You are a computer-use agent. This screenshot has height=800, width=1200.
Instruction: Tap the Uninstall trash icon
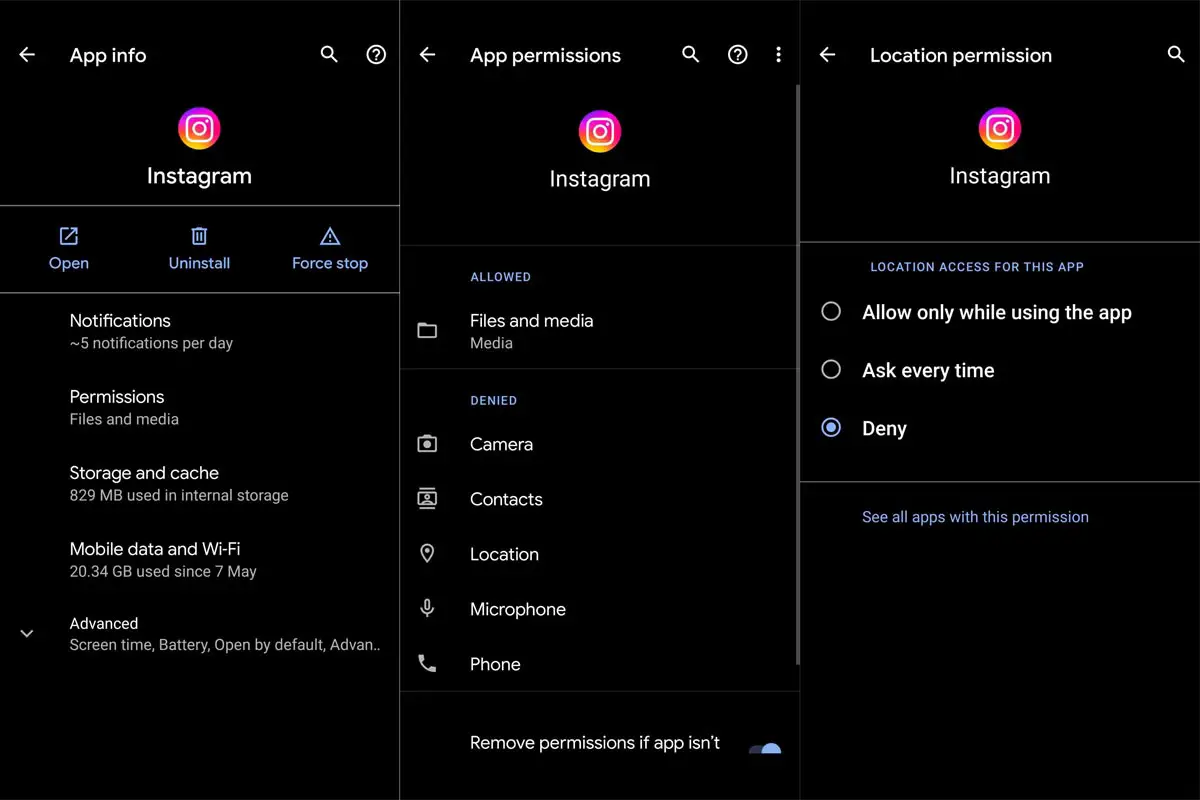click(199, 236)
